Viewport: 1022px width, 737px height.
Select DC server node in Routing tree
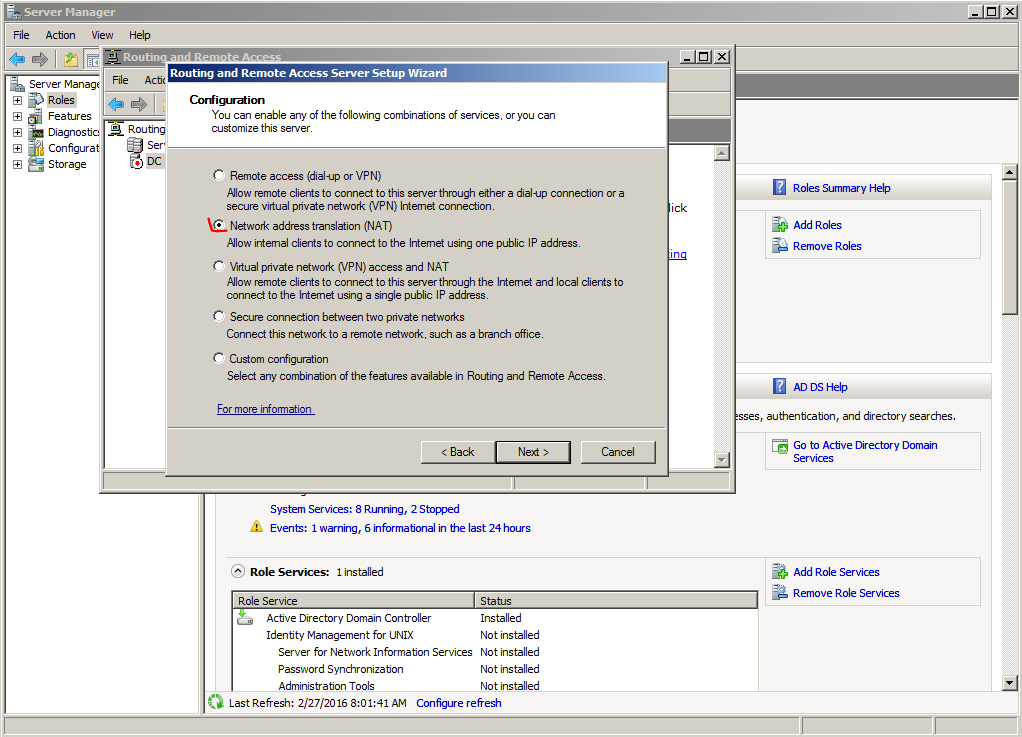point(154,161)
